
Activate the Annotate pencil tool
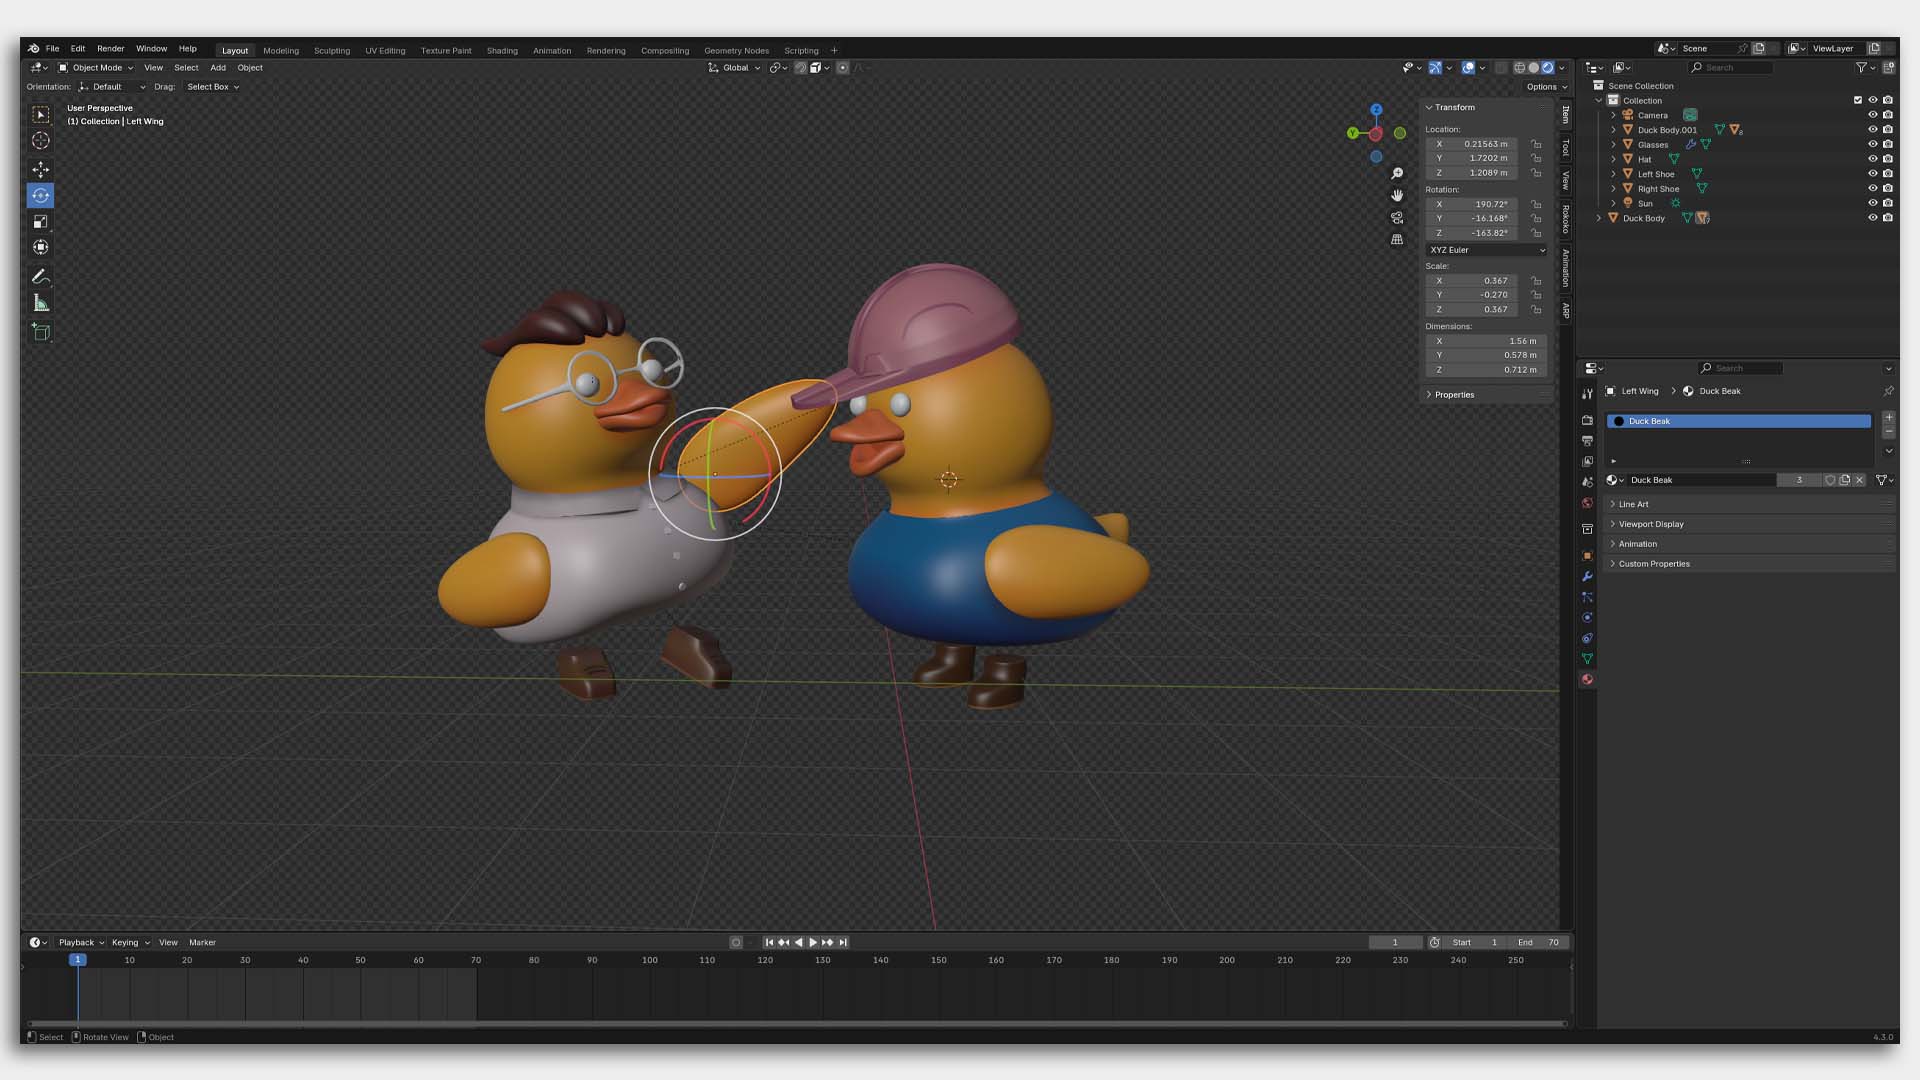click(41, 276)
